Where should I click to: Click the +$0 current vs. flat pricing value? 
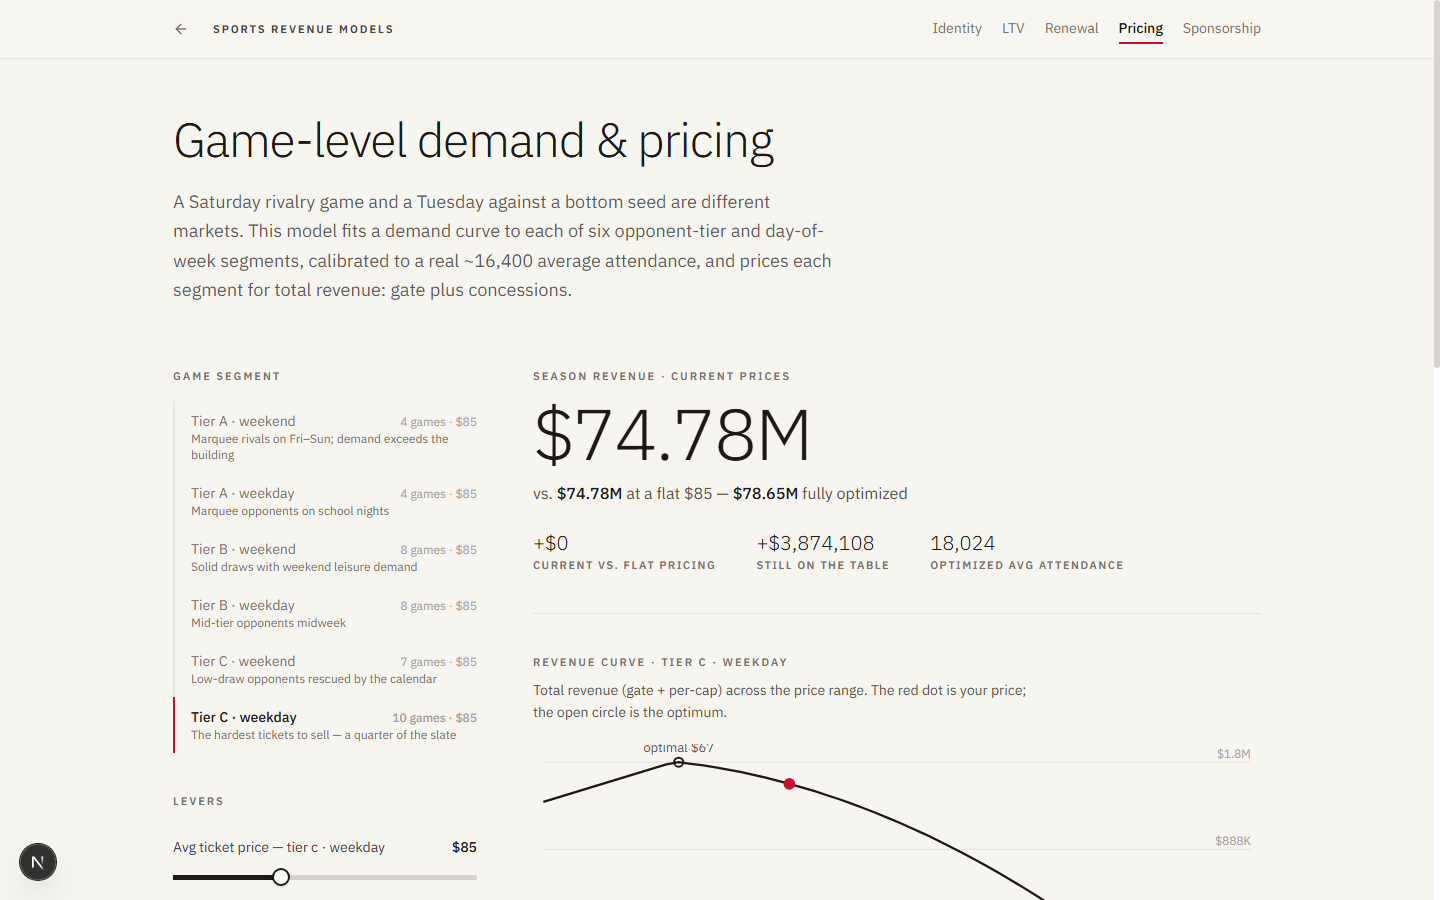(551, 543)
